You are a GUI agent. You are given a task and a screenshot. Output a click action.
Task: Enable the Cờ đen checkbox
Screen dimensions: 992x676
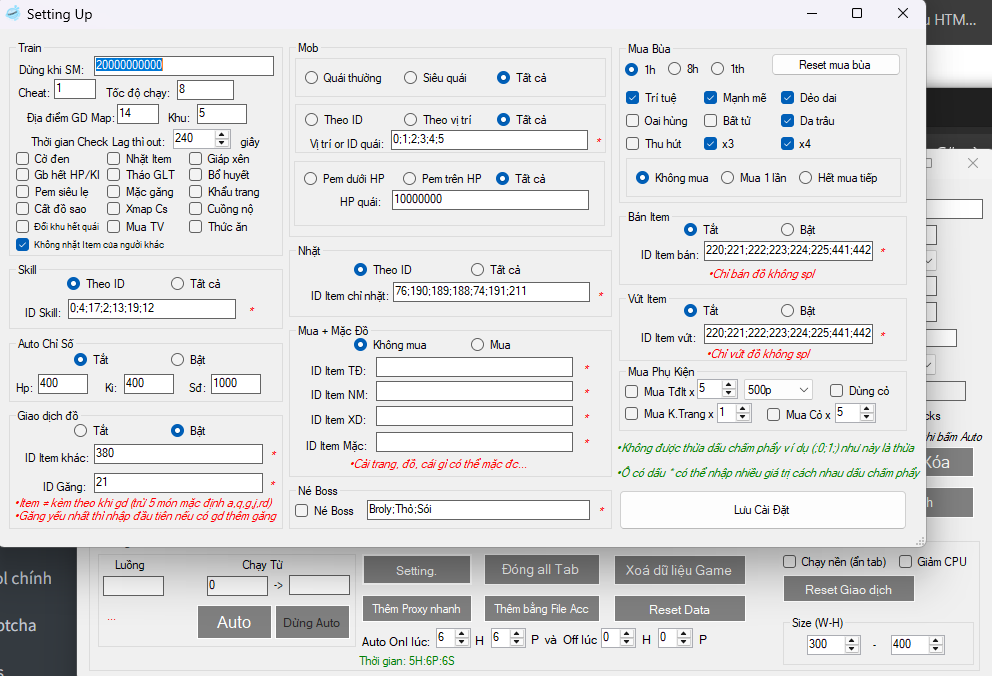(x=23, y=159)
